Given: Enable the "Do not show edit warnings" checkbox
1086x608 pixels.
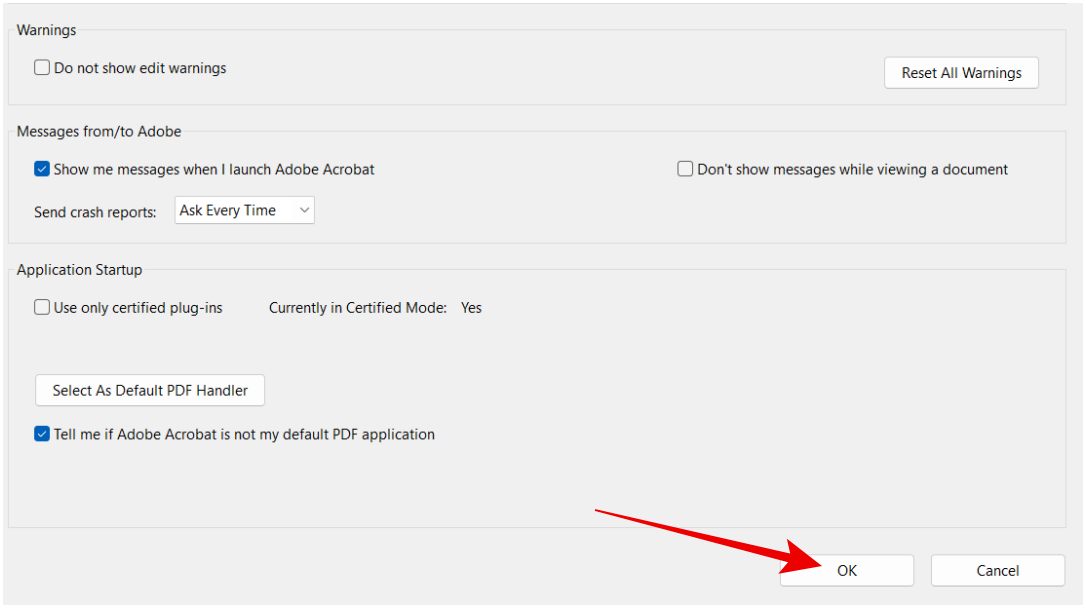Looking at the screenshot, I should [41, 67].
